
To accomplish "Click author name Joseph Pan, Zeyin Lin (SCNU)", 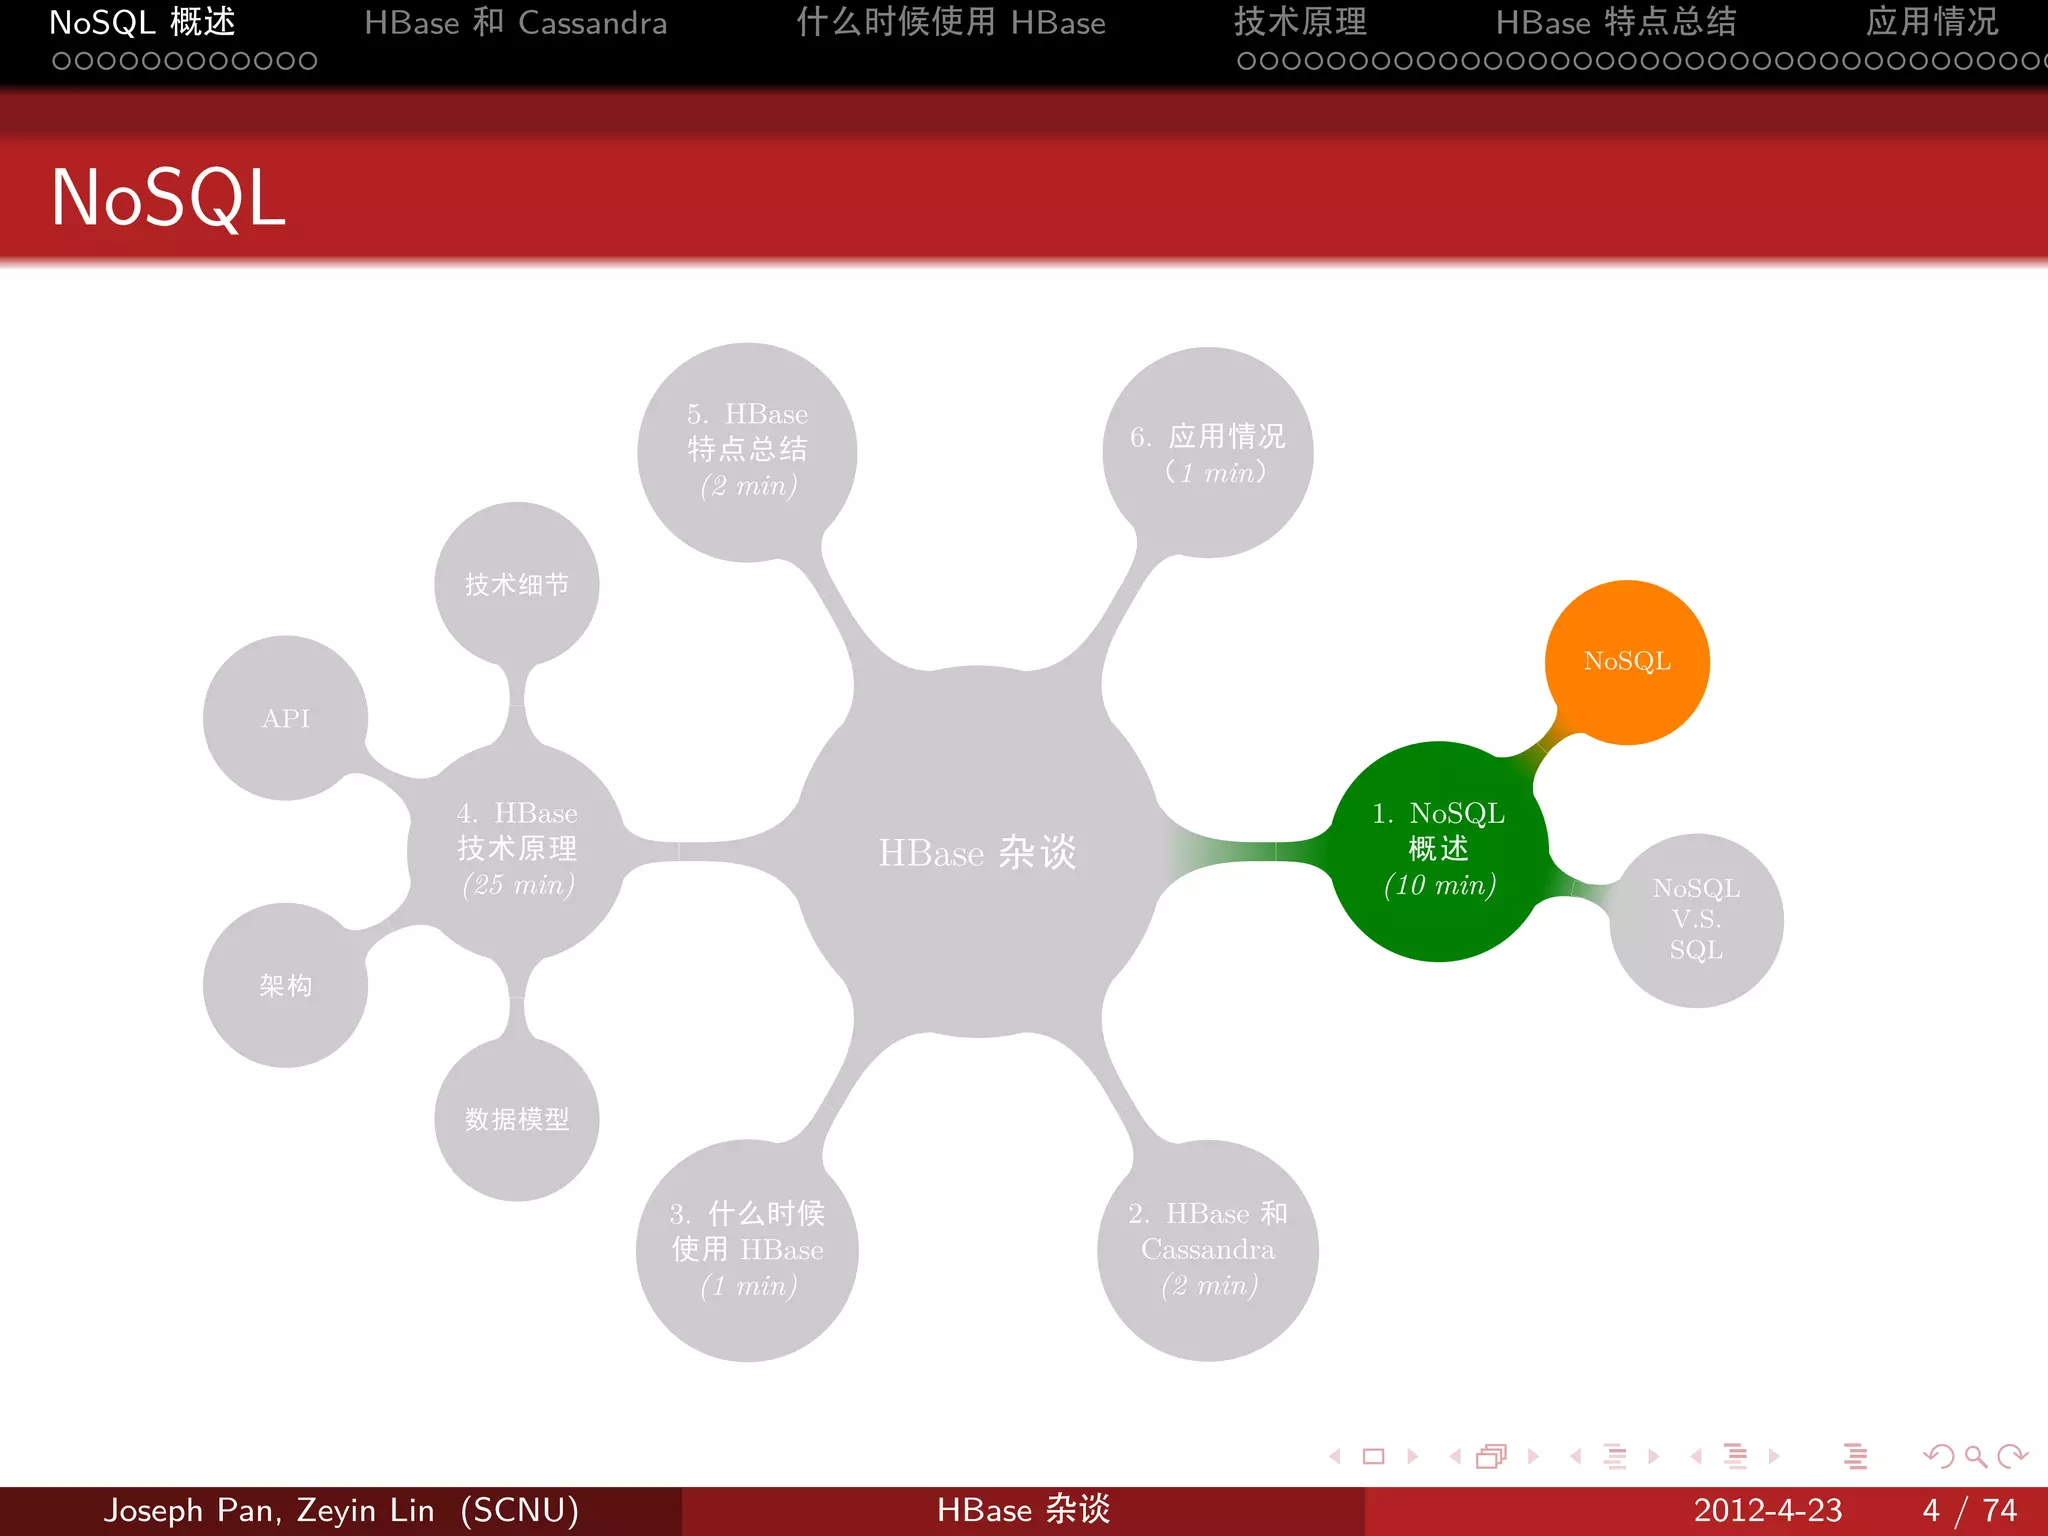I will (341, 1510).
